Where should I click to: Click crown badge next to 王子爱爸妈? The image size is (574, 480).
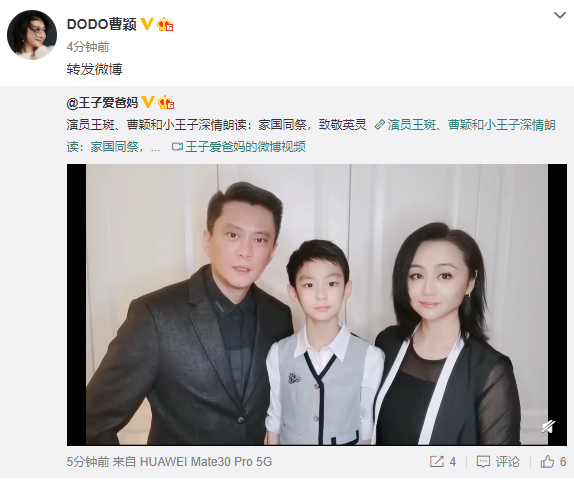click(x=166, y=103)
